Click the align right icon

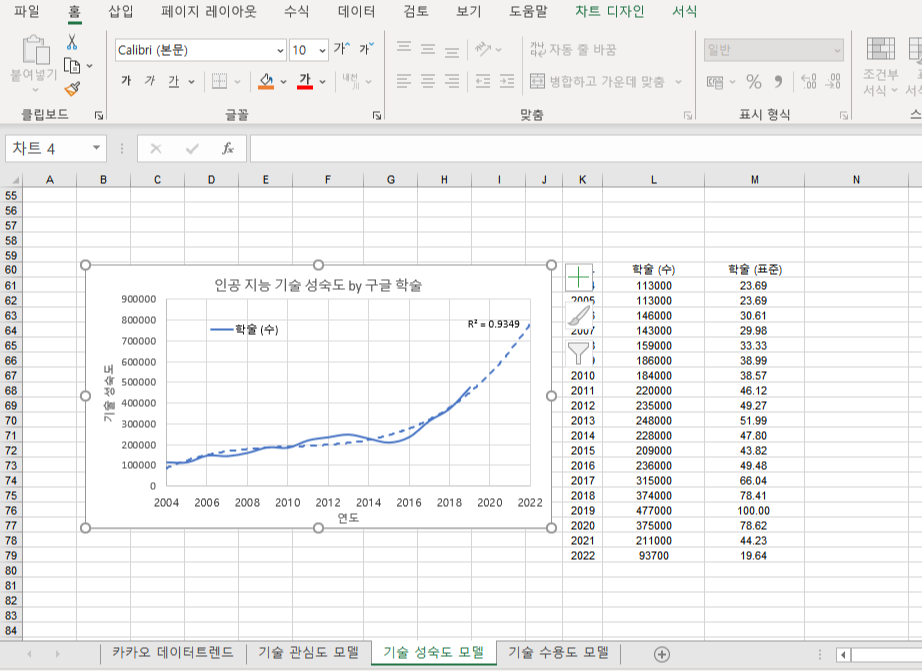(452, 81)
